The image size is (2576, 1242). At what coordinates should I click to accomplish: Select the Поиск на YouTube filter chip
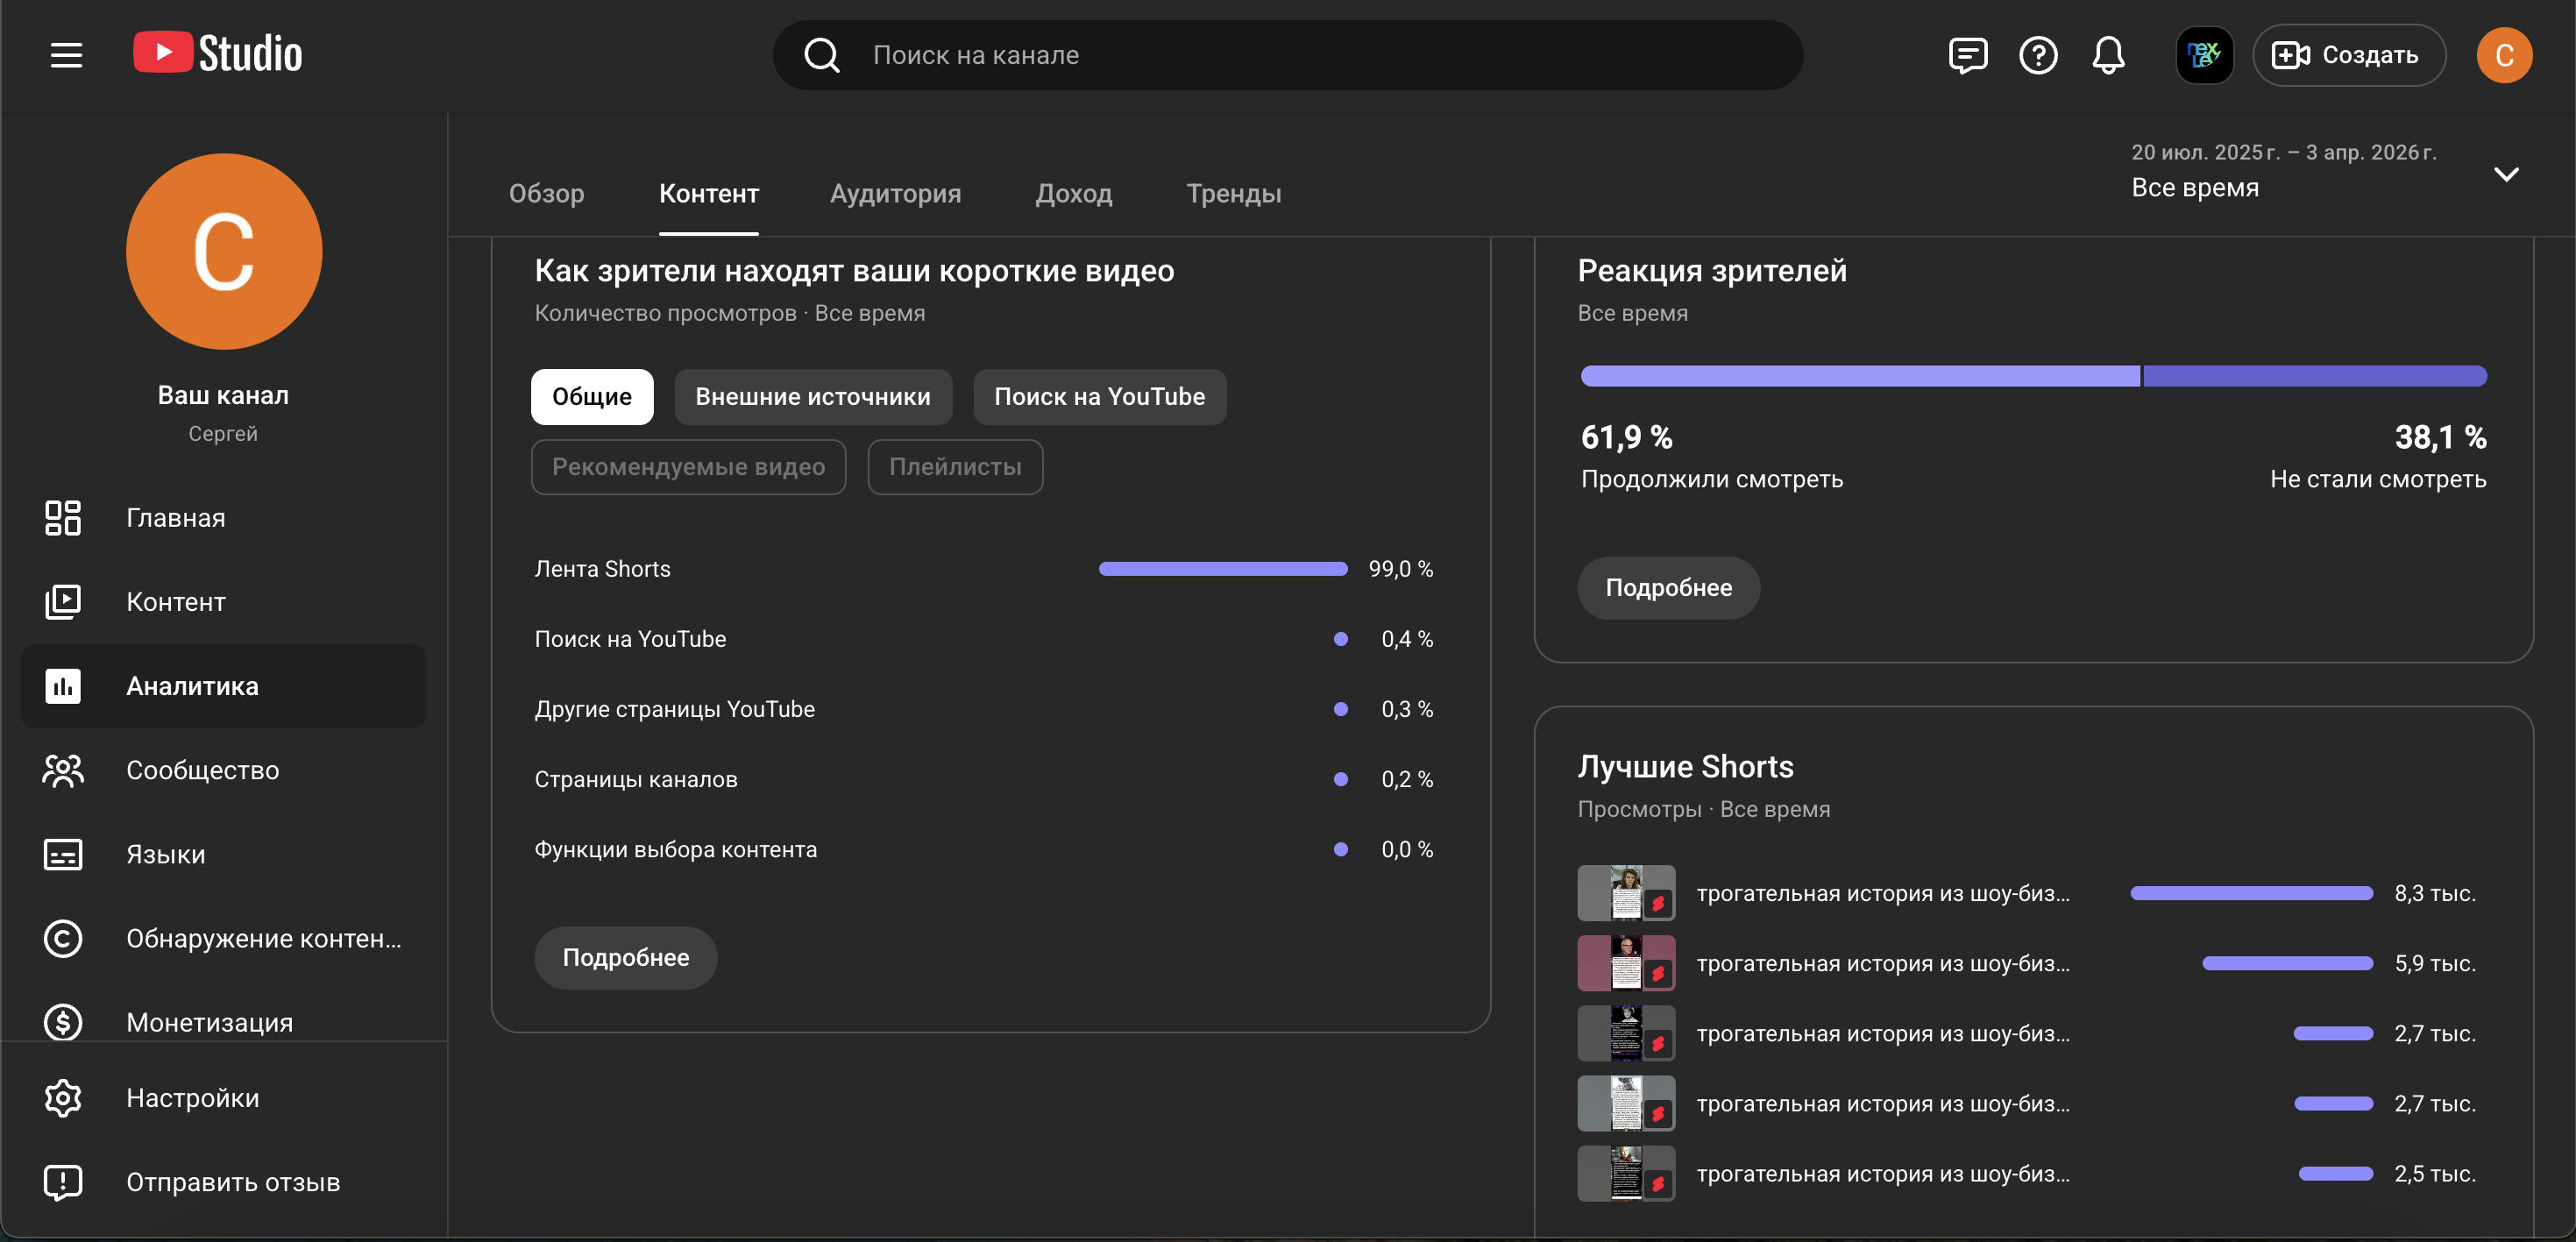(1099, 397)
